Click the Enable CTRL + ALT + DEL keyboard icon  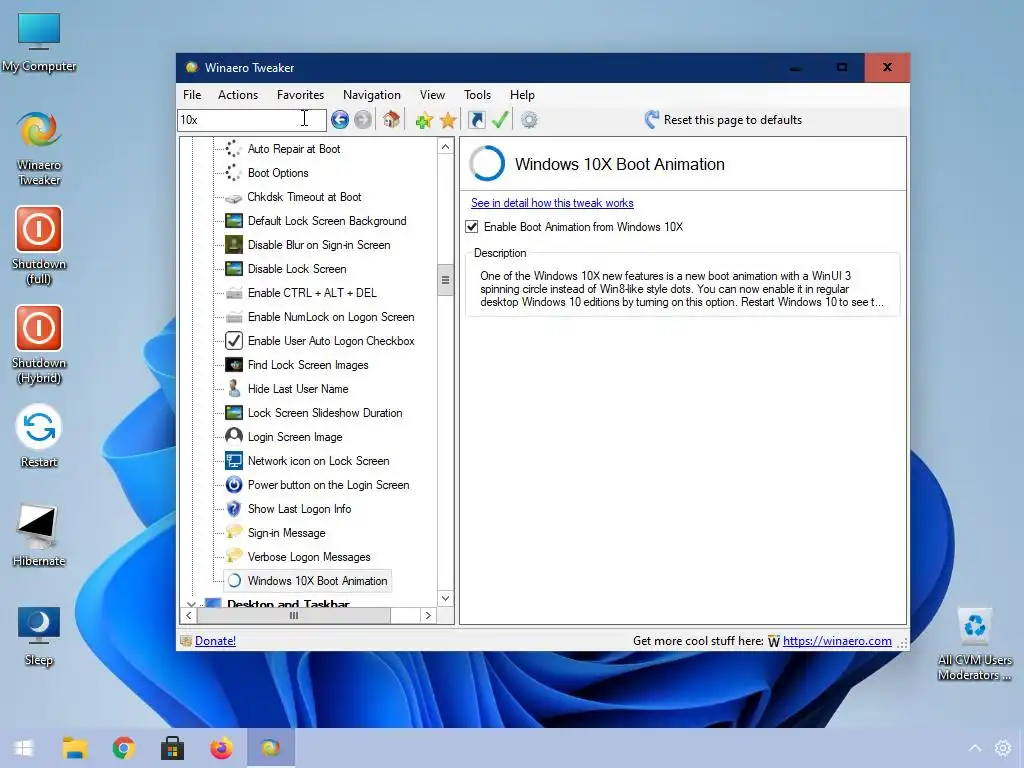[x=233, y=293]
